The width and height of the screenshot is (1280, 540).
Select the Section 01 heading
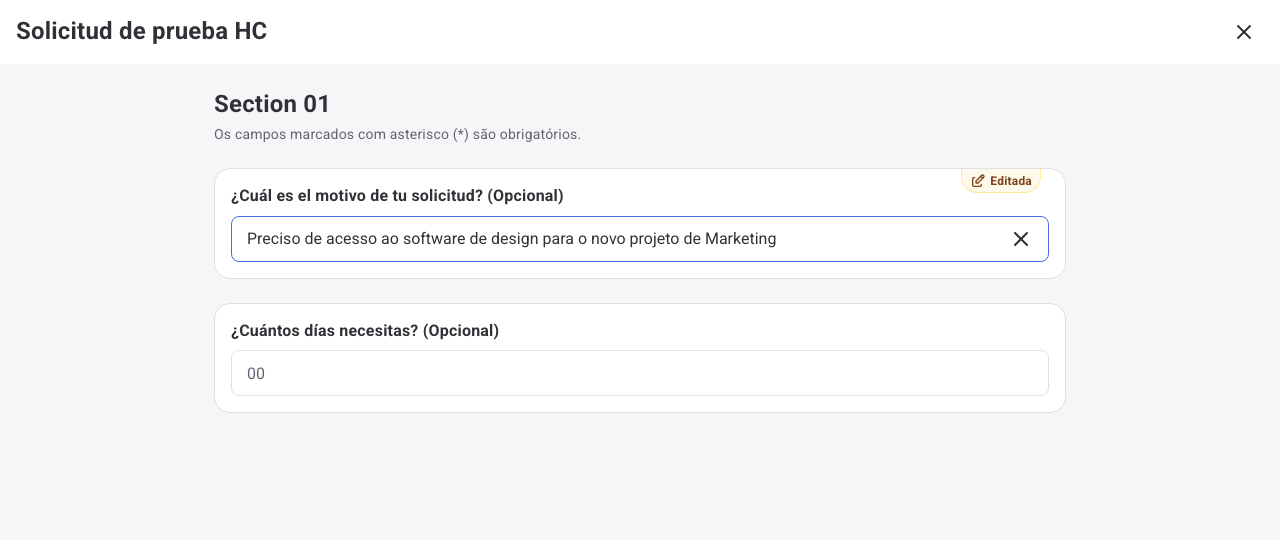[272, 104]
